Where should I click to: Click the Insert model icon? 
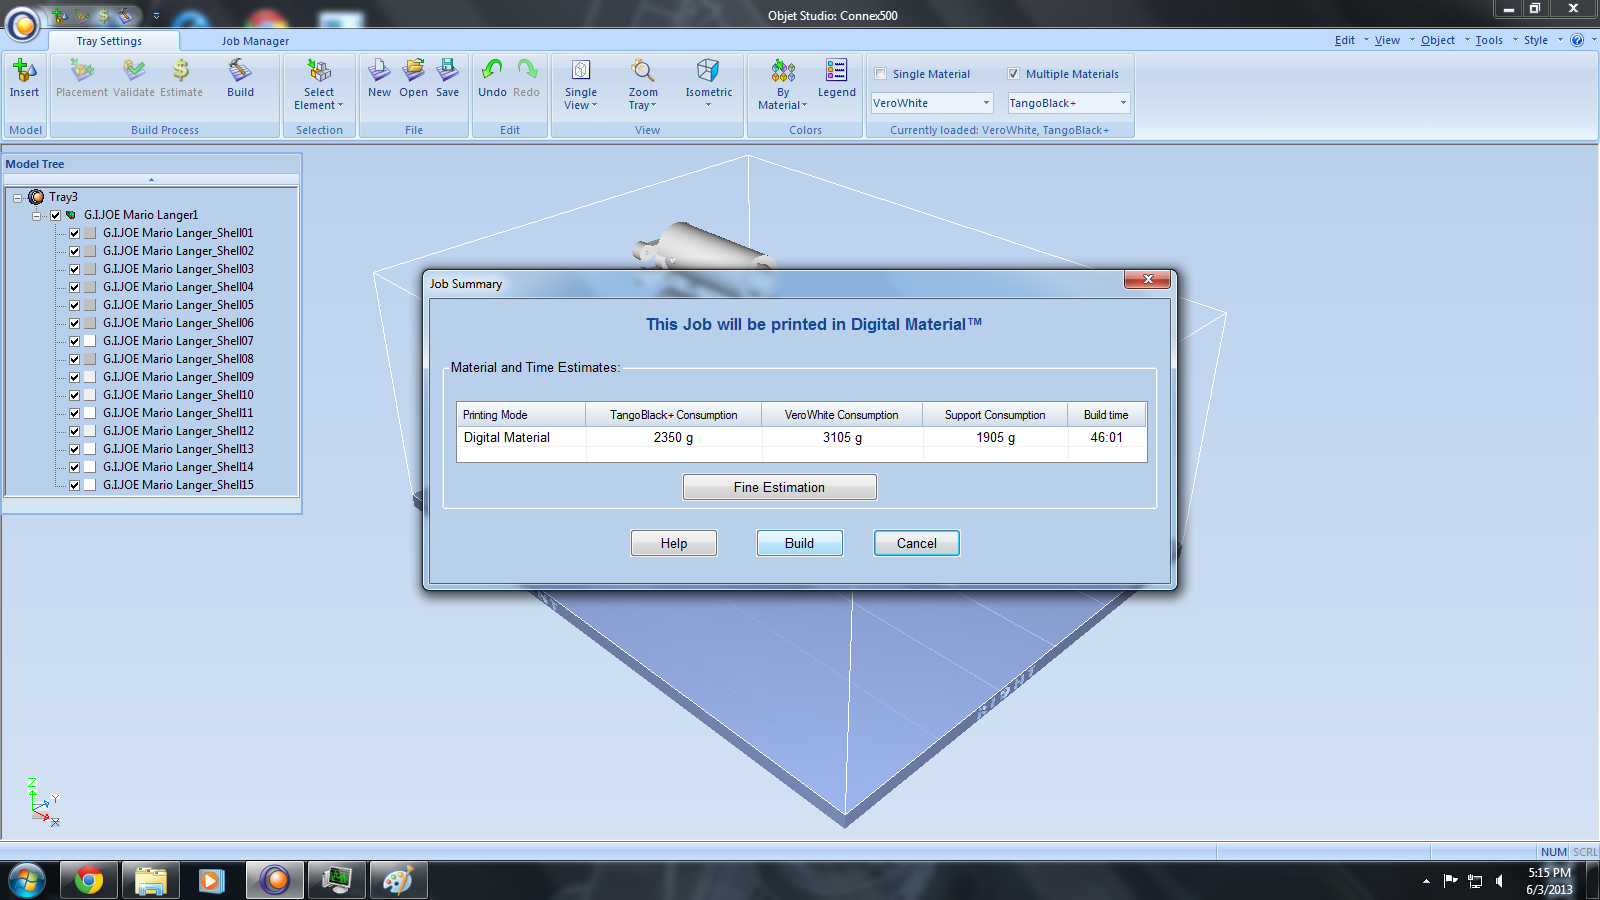24,71
